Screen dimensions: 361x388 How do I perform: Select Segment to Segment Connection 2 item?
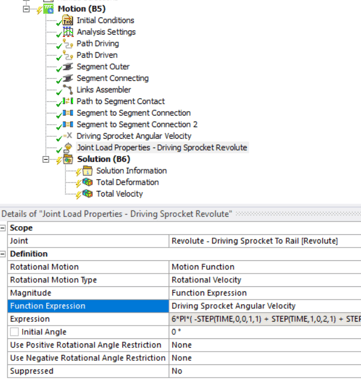(137, 124)
